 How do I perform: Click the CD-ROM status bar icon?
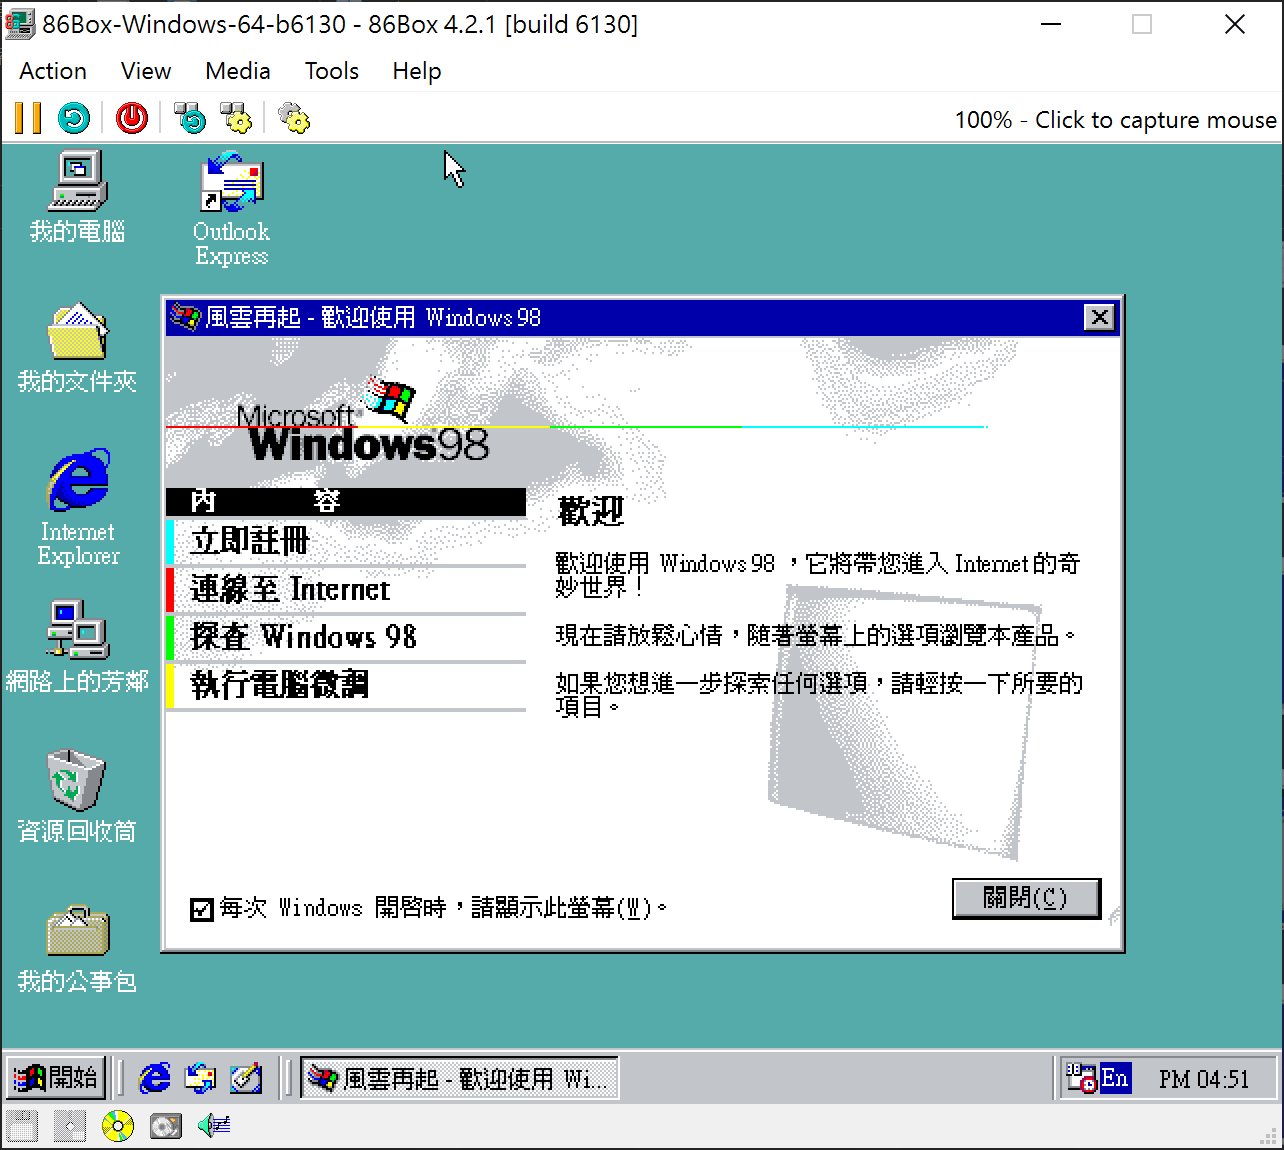[117, 1126]
